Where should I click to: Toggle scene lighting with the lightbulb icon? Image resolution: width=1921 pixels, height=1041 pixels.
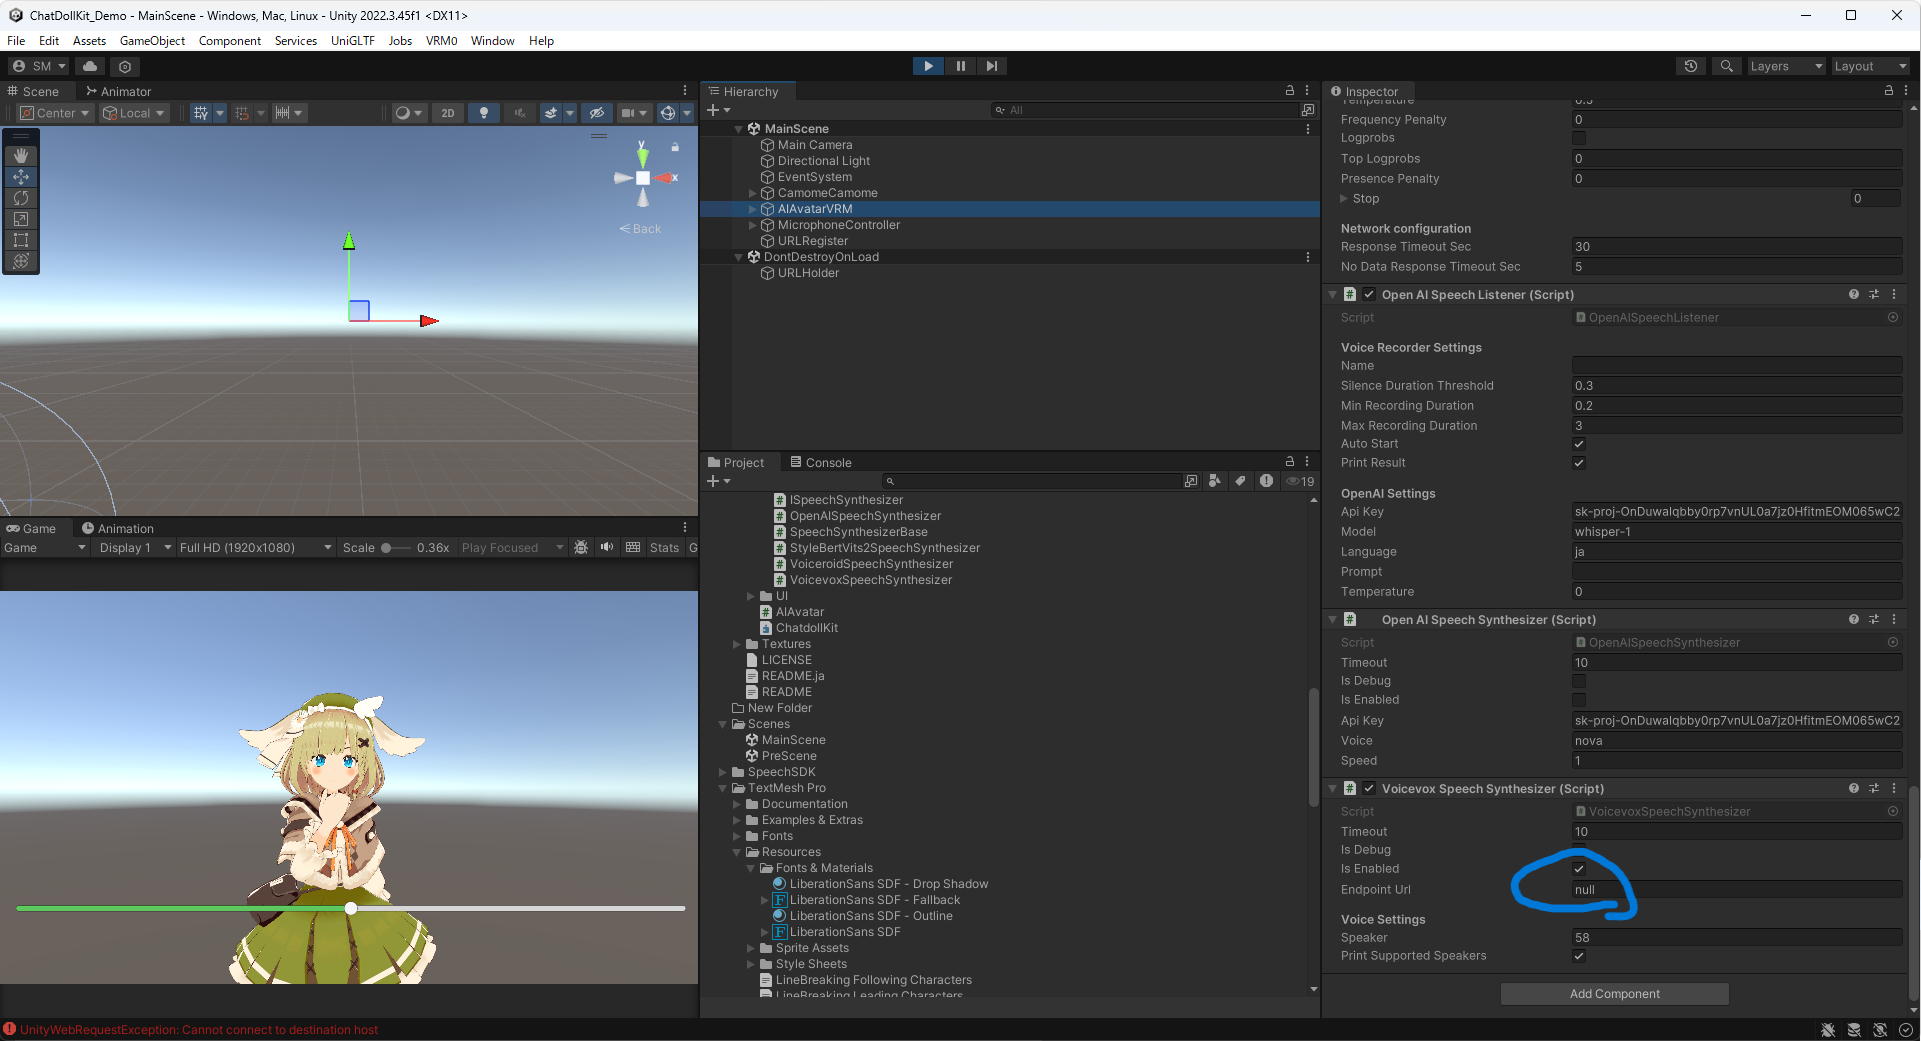pos(484,113)
